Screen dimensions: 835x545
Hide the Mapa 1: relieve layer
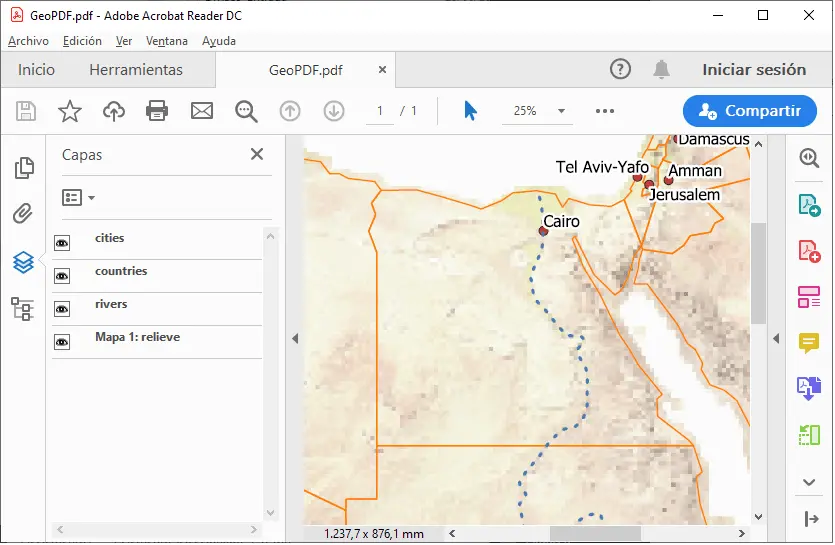click(62, 342)
